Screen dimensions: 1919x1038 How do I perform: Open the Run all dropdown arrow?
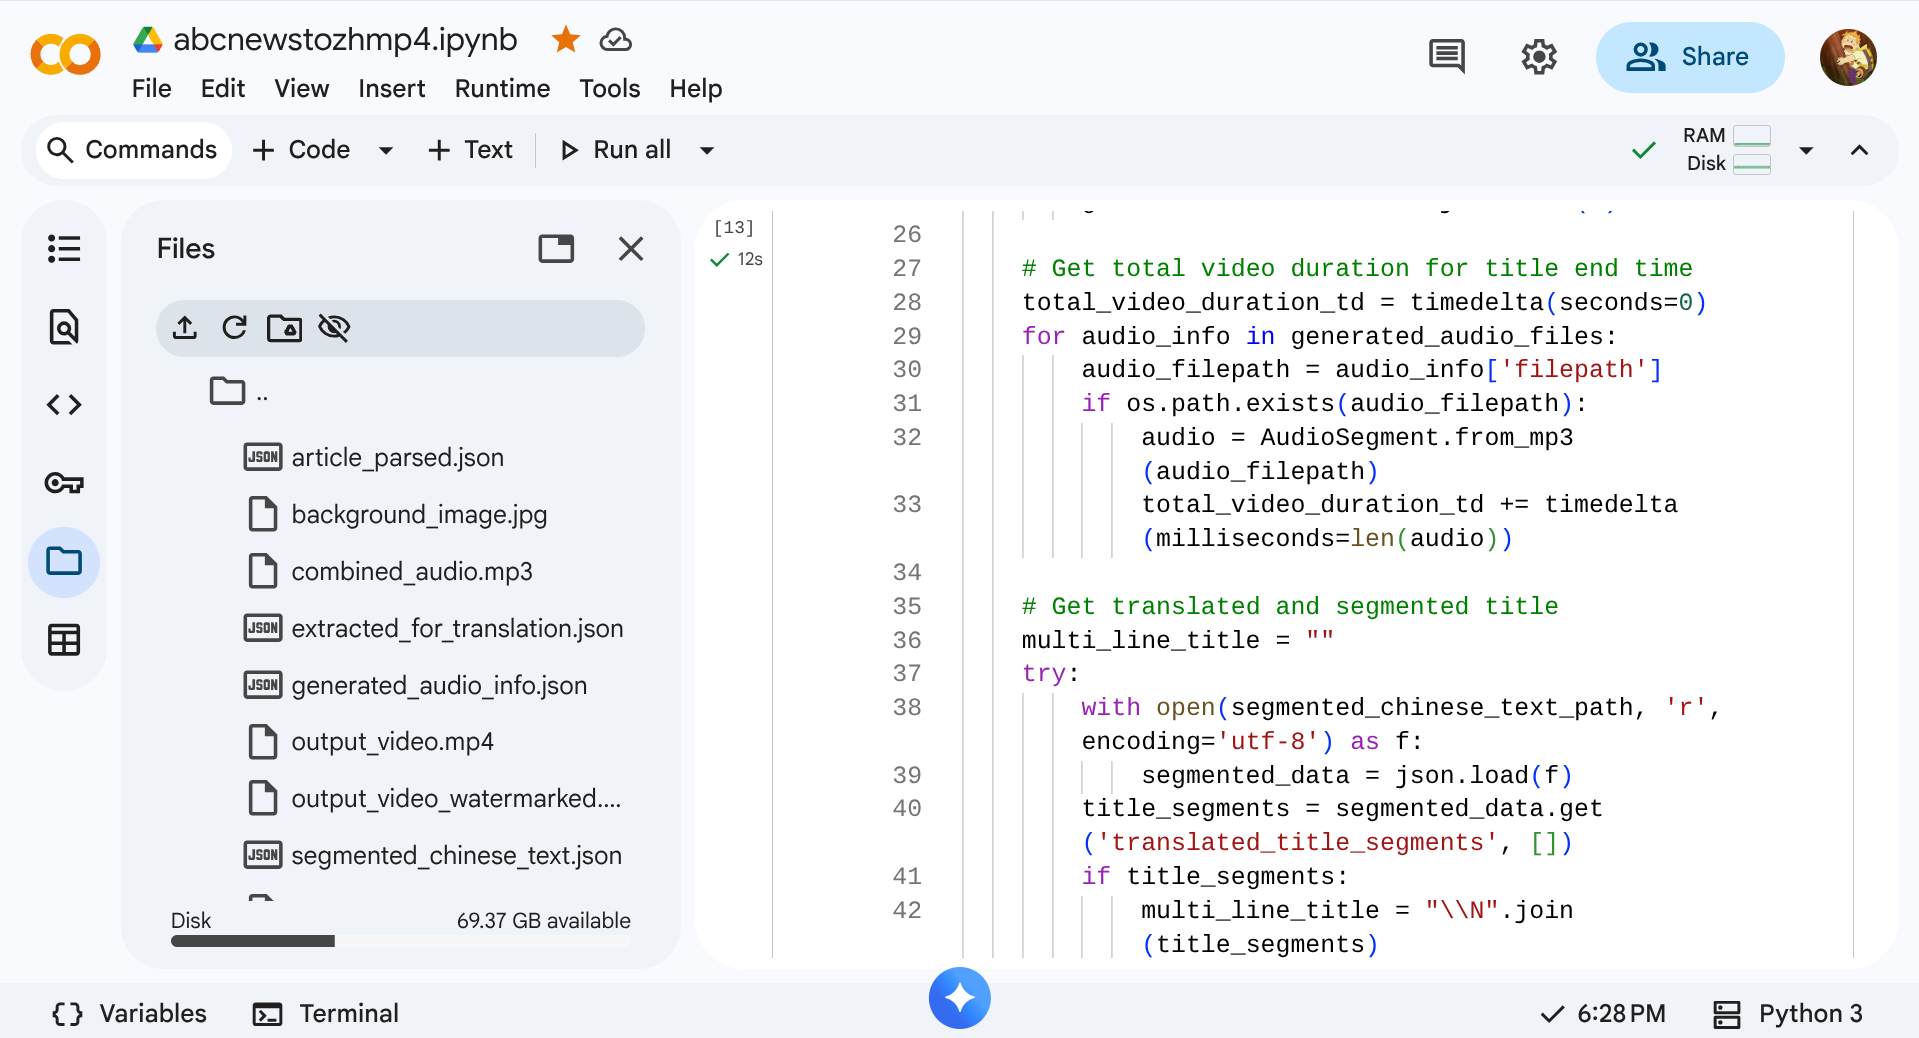pyautogui.click(x=707, y=150)
